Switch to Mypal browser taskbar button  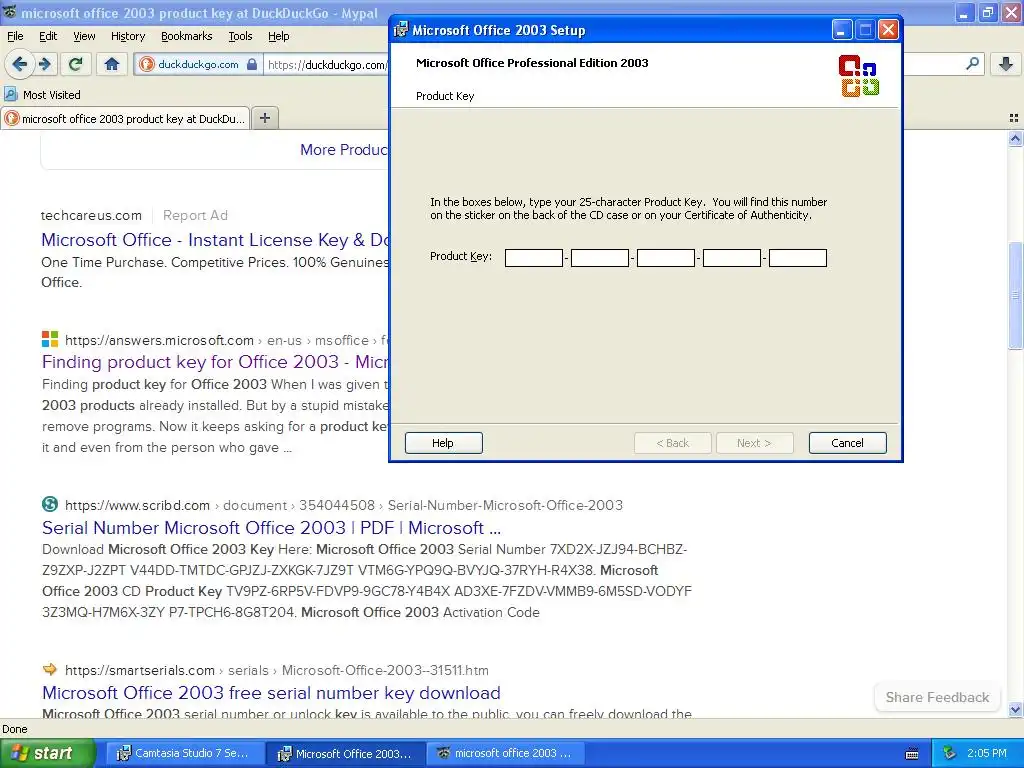(504, 753)
